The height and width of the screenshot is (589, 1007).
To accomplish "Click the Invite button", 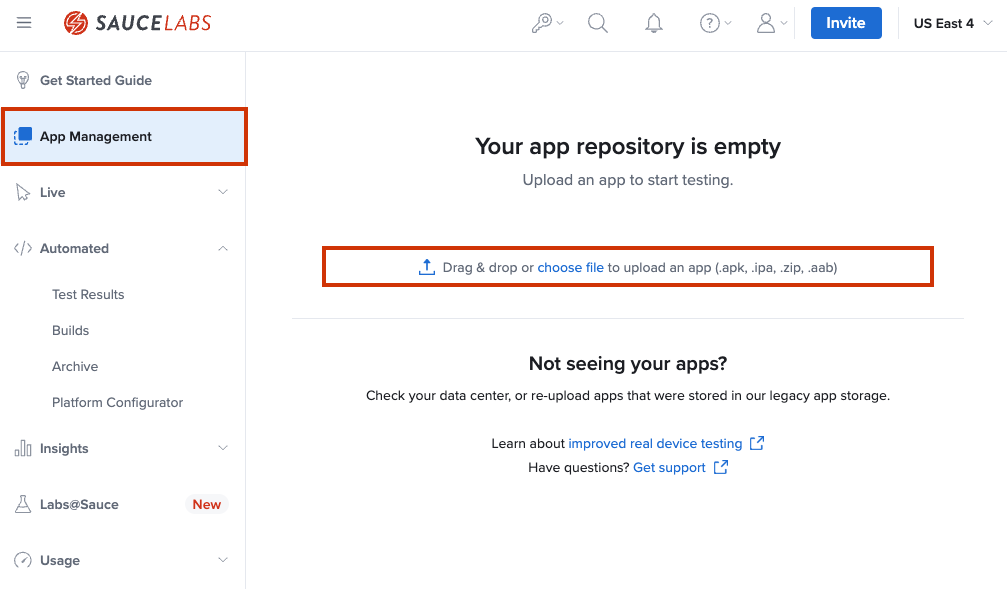I will 846,22.
